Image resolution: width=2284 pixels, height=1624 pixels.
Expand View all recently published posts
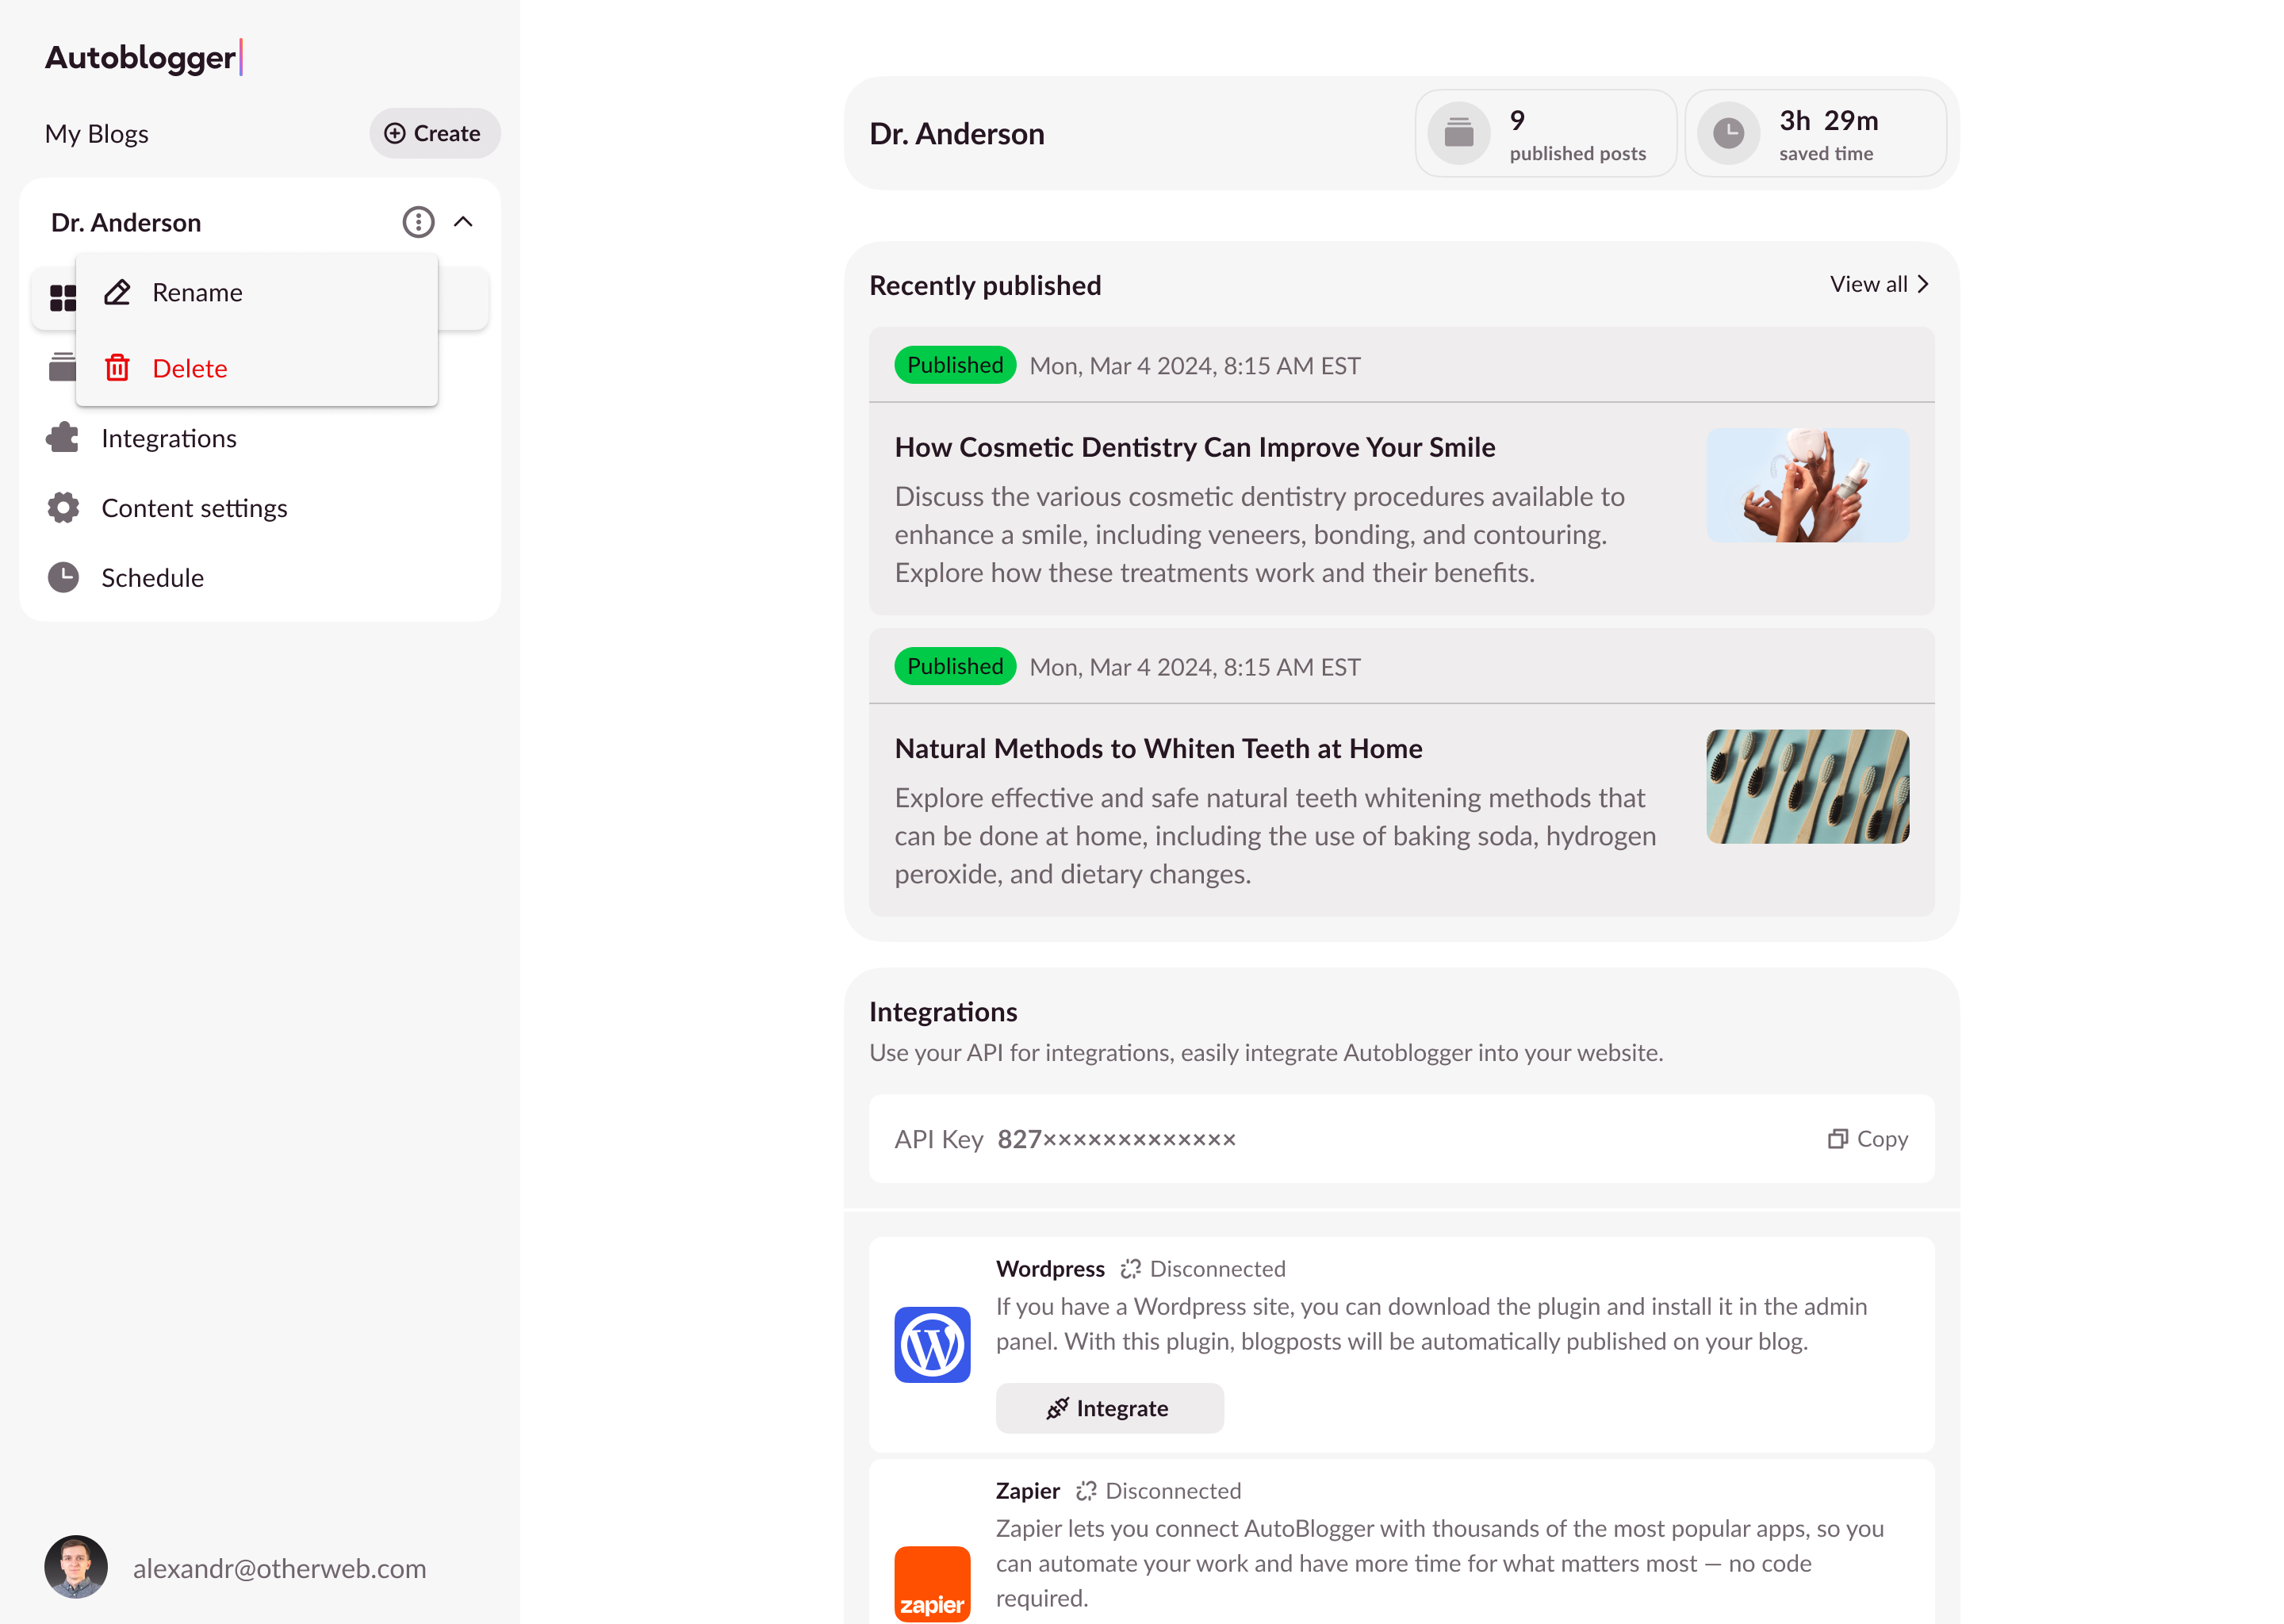[x=1878, y=284]
